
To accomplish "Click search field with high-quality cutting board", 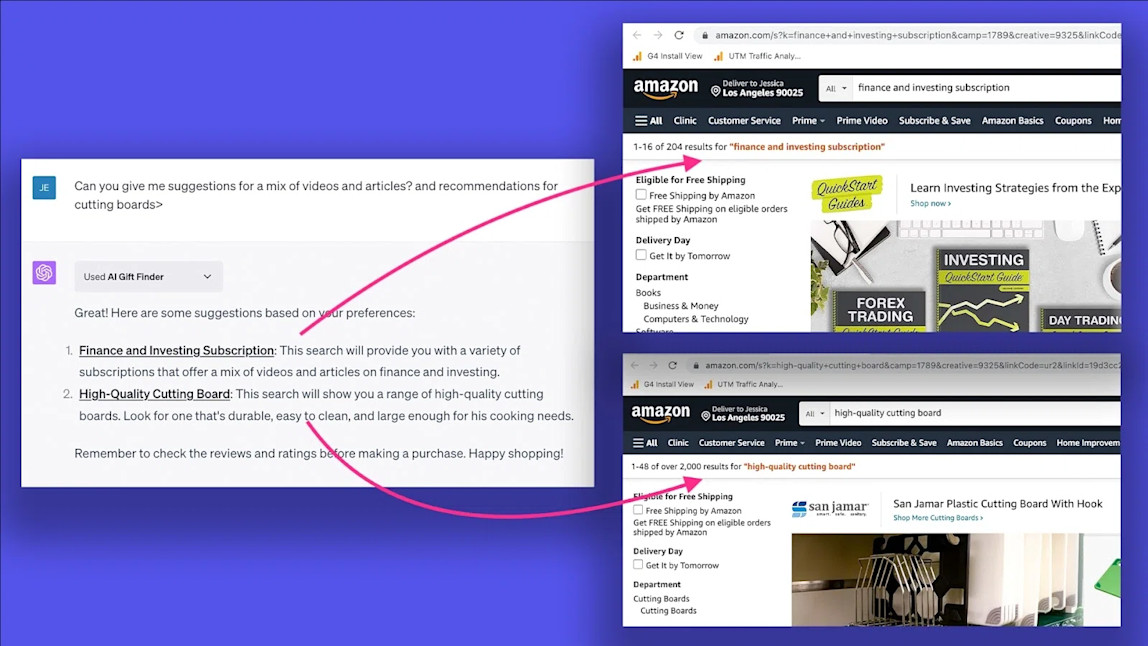I will tap(975, 413).
